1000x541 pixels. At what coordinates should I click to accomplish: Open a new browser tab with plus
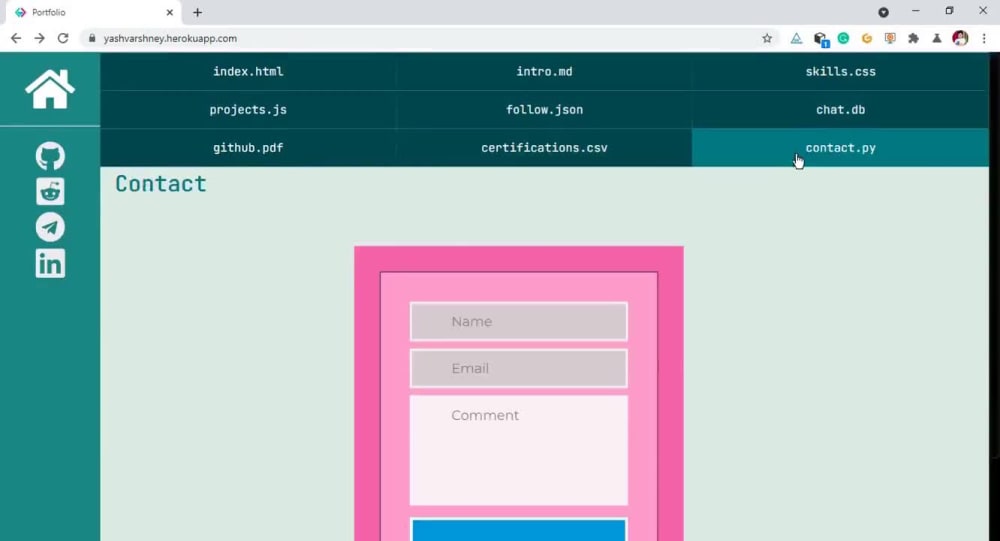tap(198, 12)
